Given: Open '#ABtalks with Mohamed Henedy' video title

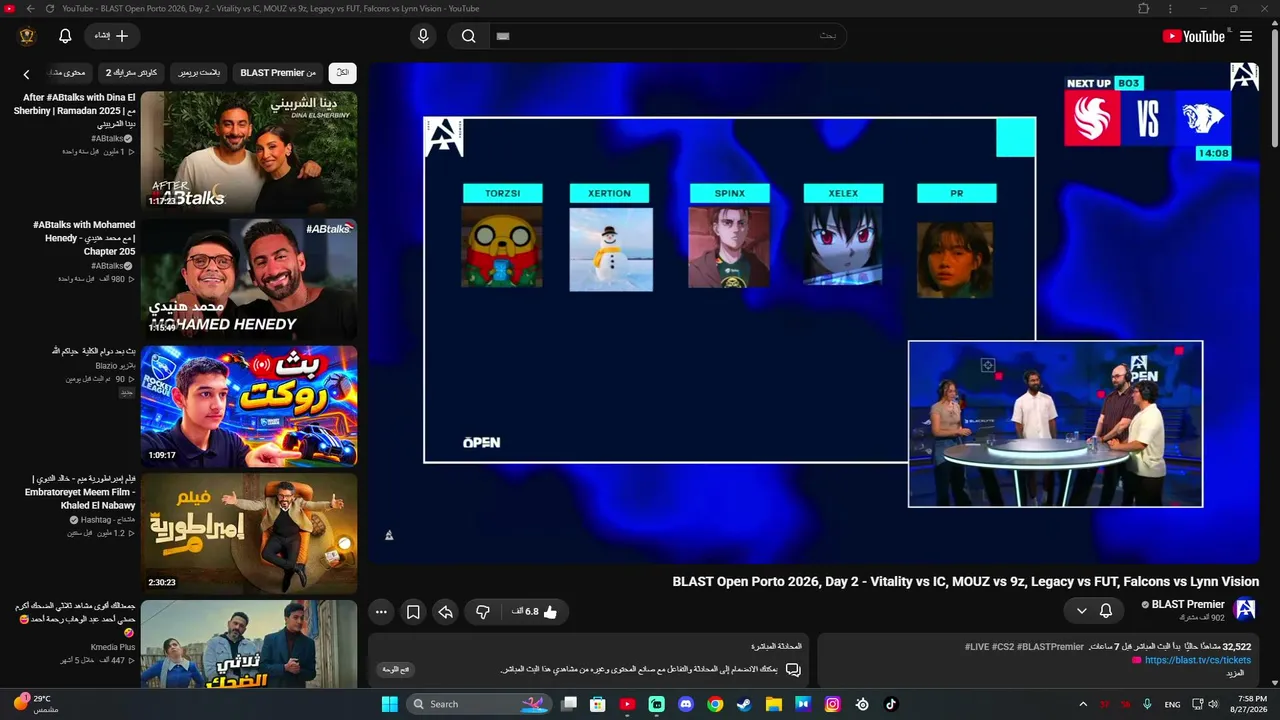Looking at the screenshot, I should coord(84,238).
